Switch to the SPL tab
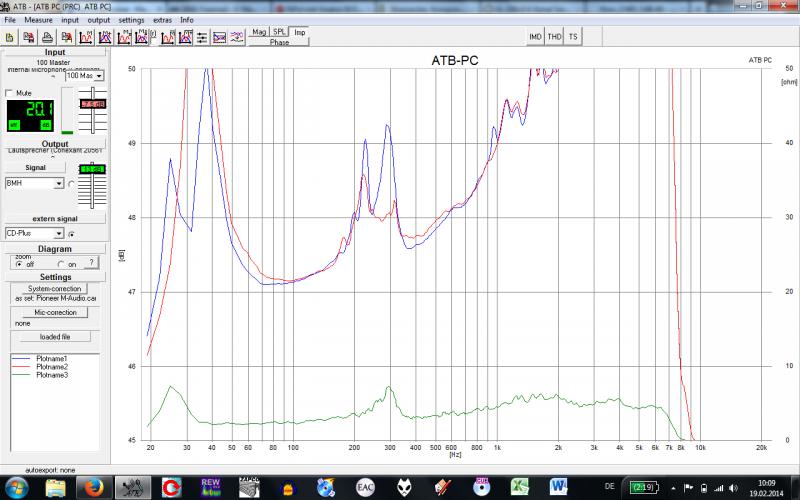This screenshot has height=500, width=800. pos(280,32)
